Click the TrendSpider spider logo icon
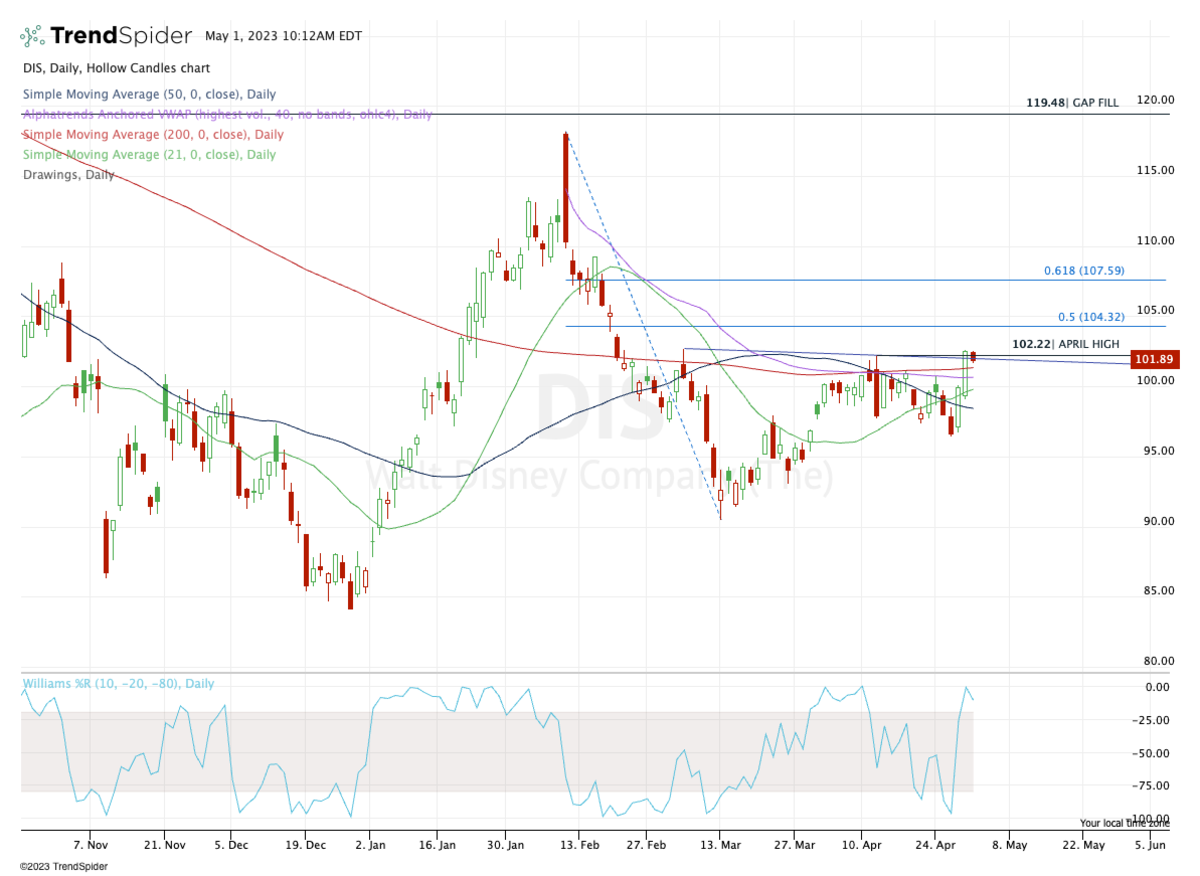The width and height of the screenshot is (1200, 876). point(32,36)
